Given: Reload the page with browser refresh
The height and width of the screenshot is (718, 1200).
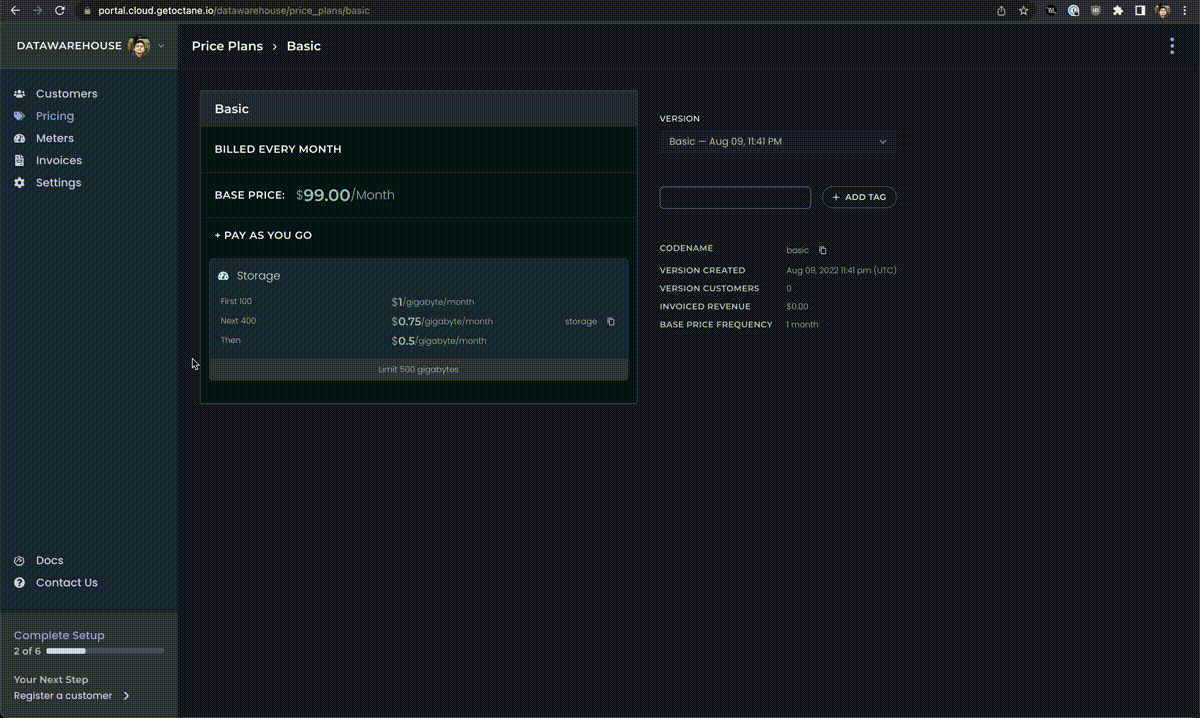Looking at the screenshot, I should tap(60, 10).
